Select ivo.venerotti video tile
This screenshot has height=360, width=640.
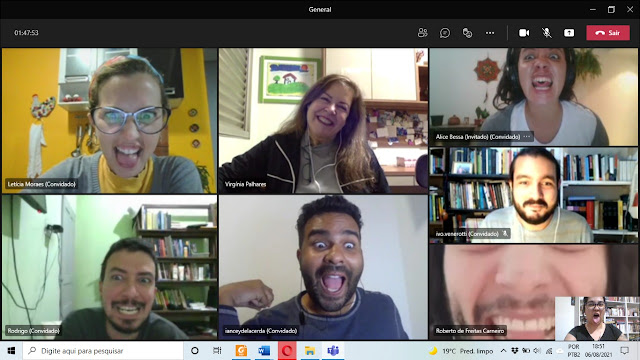533,195
